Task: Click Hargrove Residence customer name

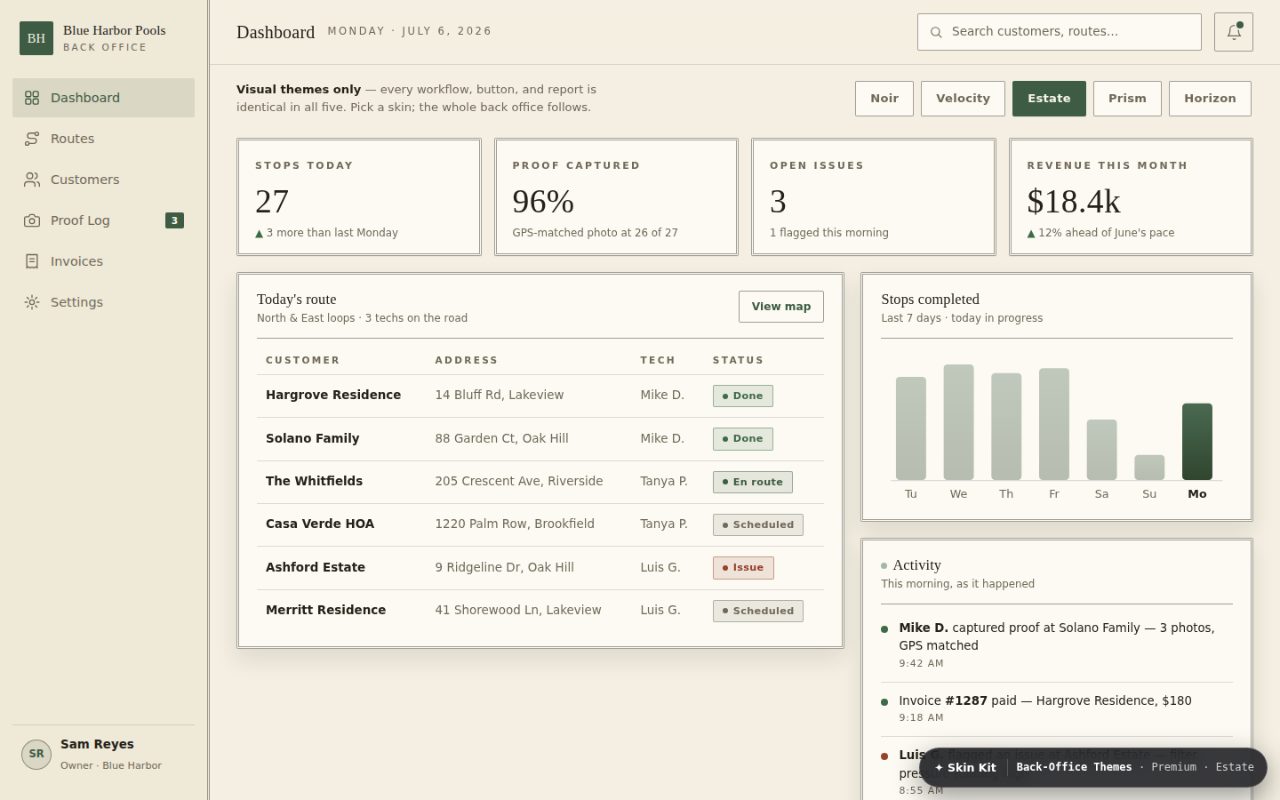Action: [333, 395]
